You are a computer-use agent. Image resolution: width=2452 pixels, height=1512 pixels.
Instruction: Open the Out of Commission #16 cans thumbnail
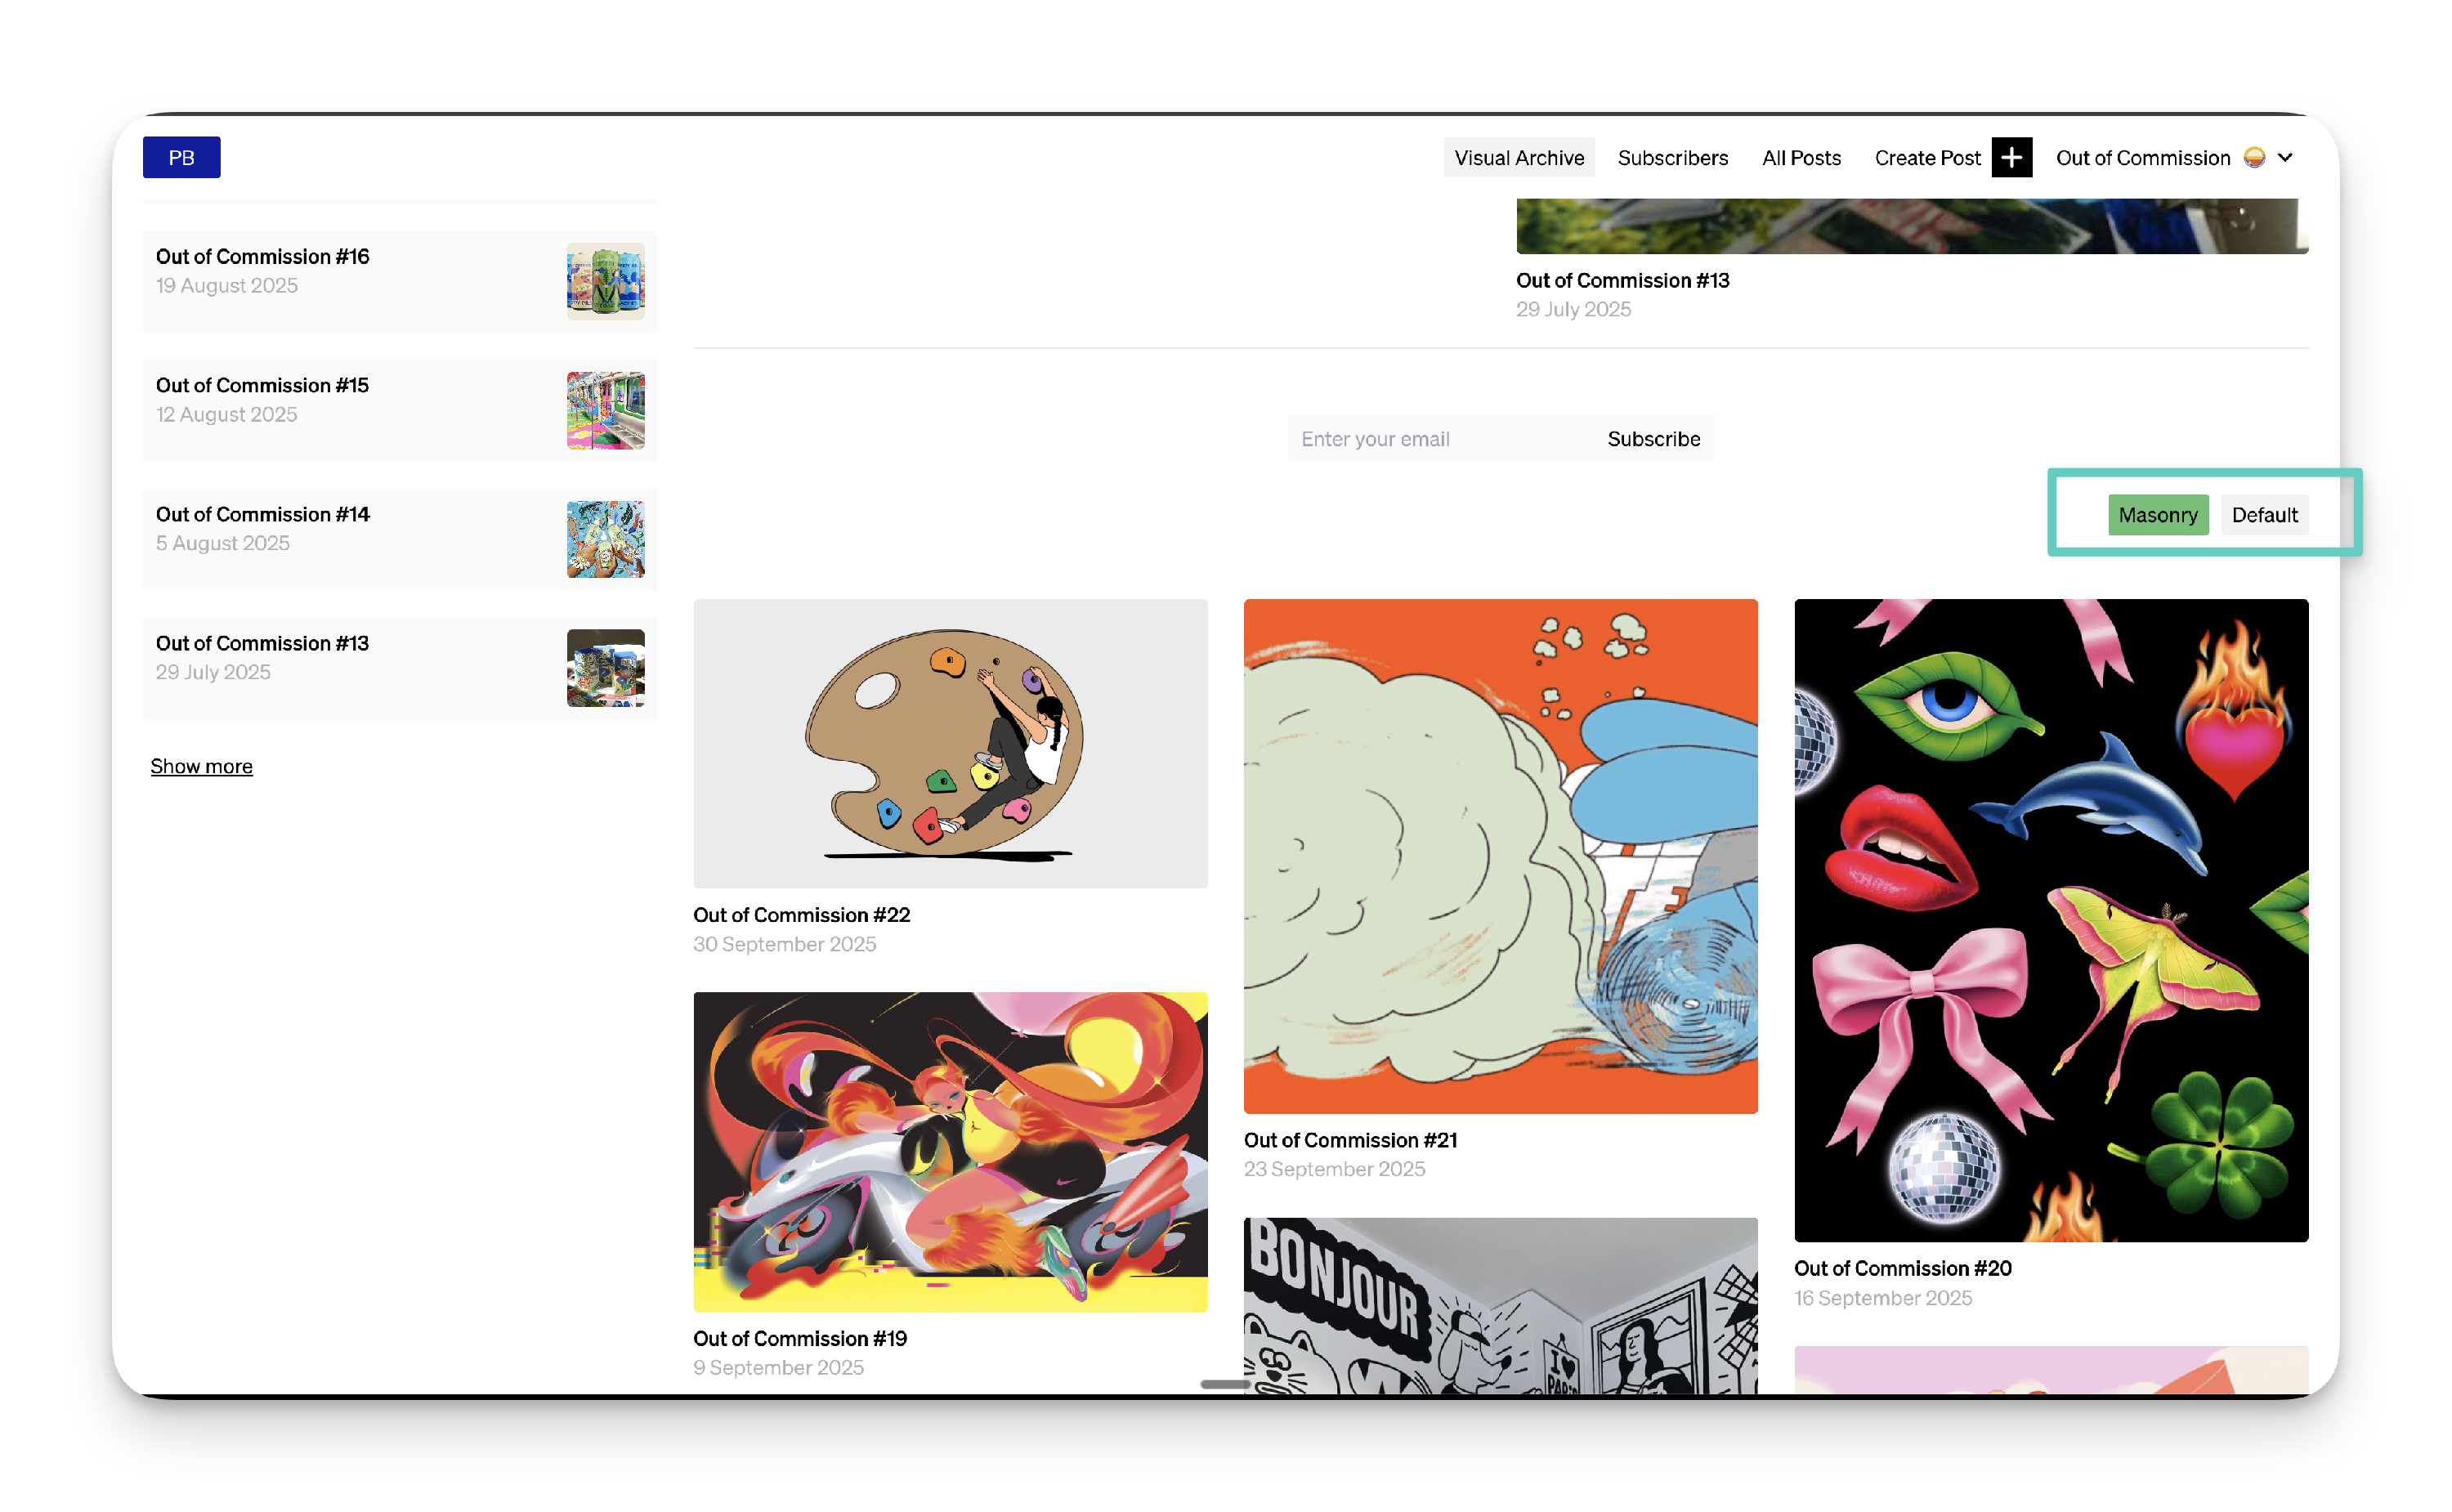coord(605,281)
